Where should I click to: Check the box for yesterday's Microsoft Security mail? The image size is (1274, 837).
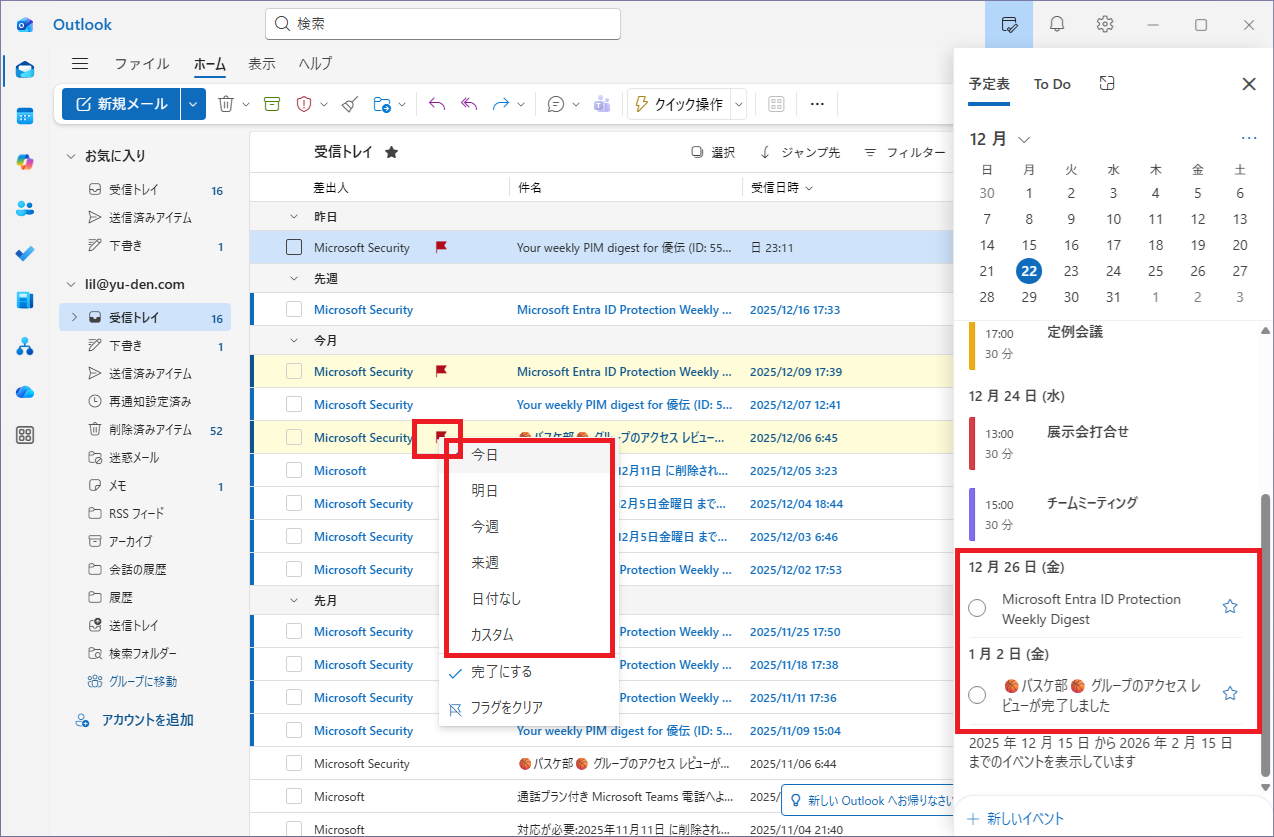click(x=294, y=247)
